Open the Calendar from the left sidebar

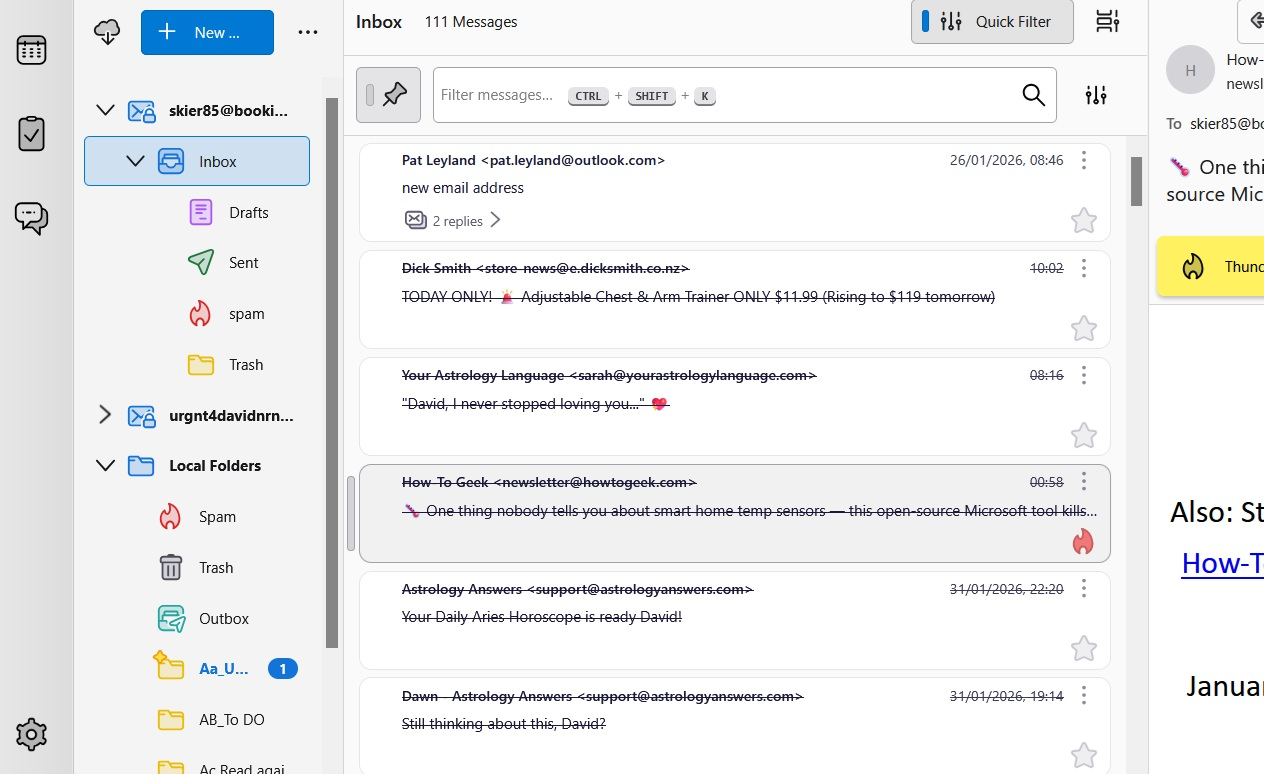tap(31, 50)
